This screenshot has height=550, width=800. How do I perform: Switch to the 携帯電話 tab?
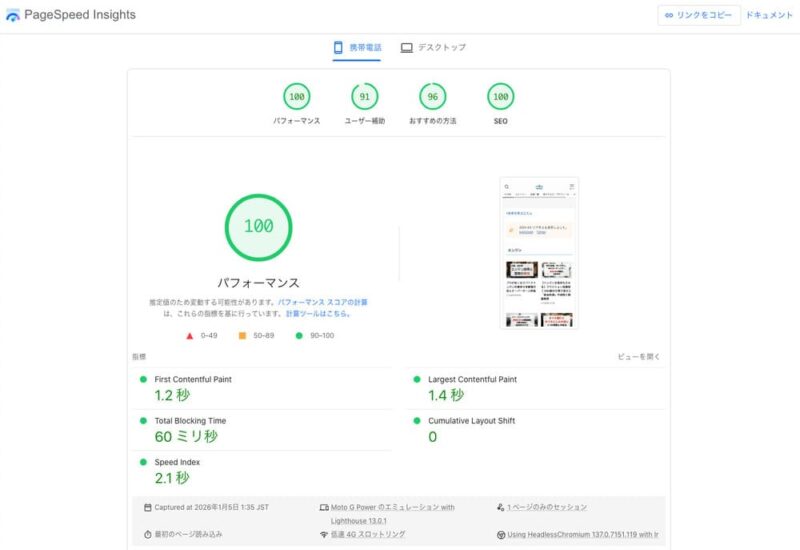click(357, 48)
